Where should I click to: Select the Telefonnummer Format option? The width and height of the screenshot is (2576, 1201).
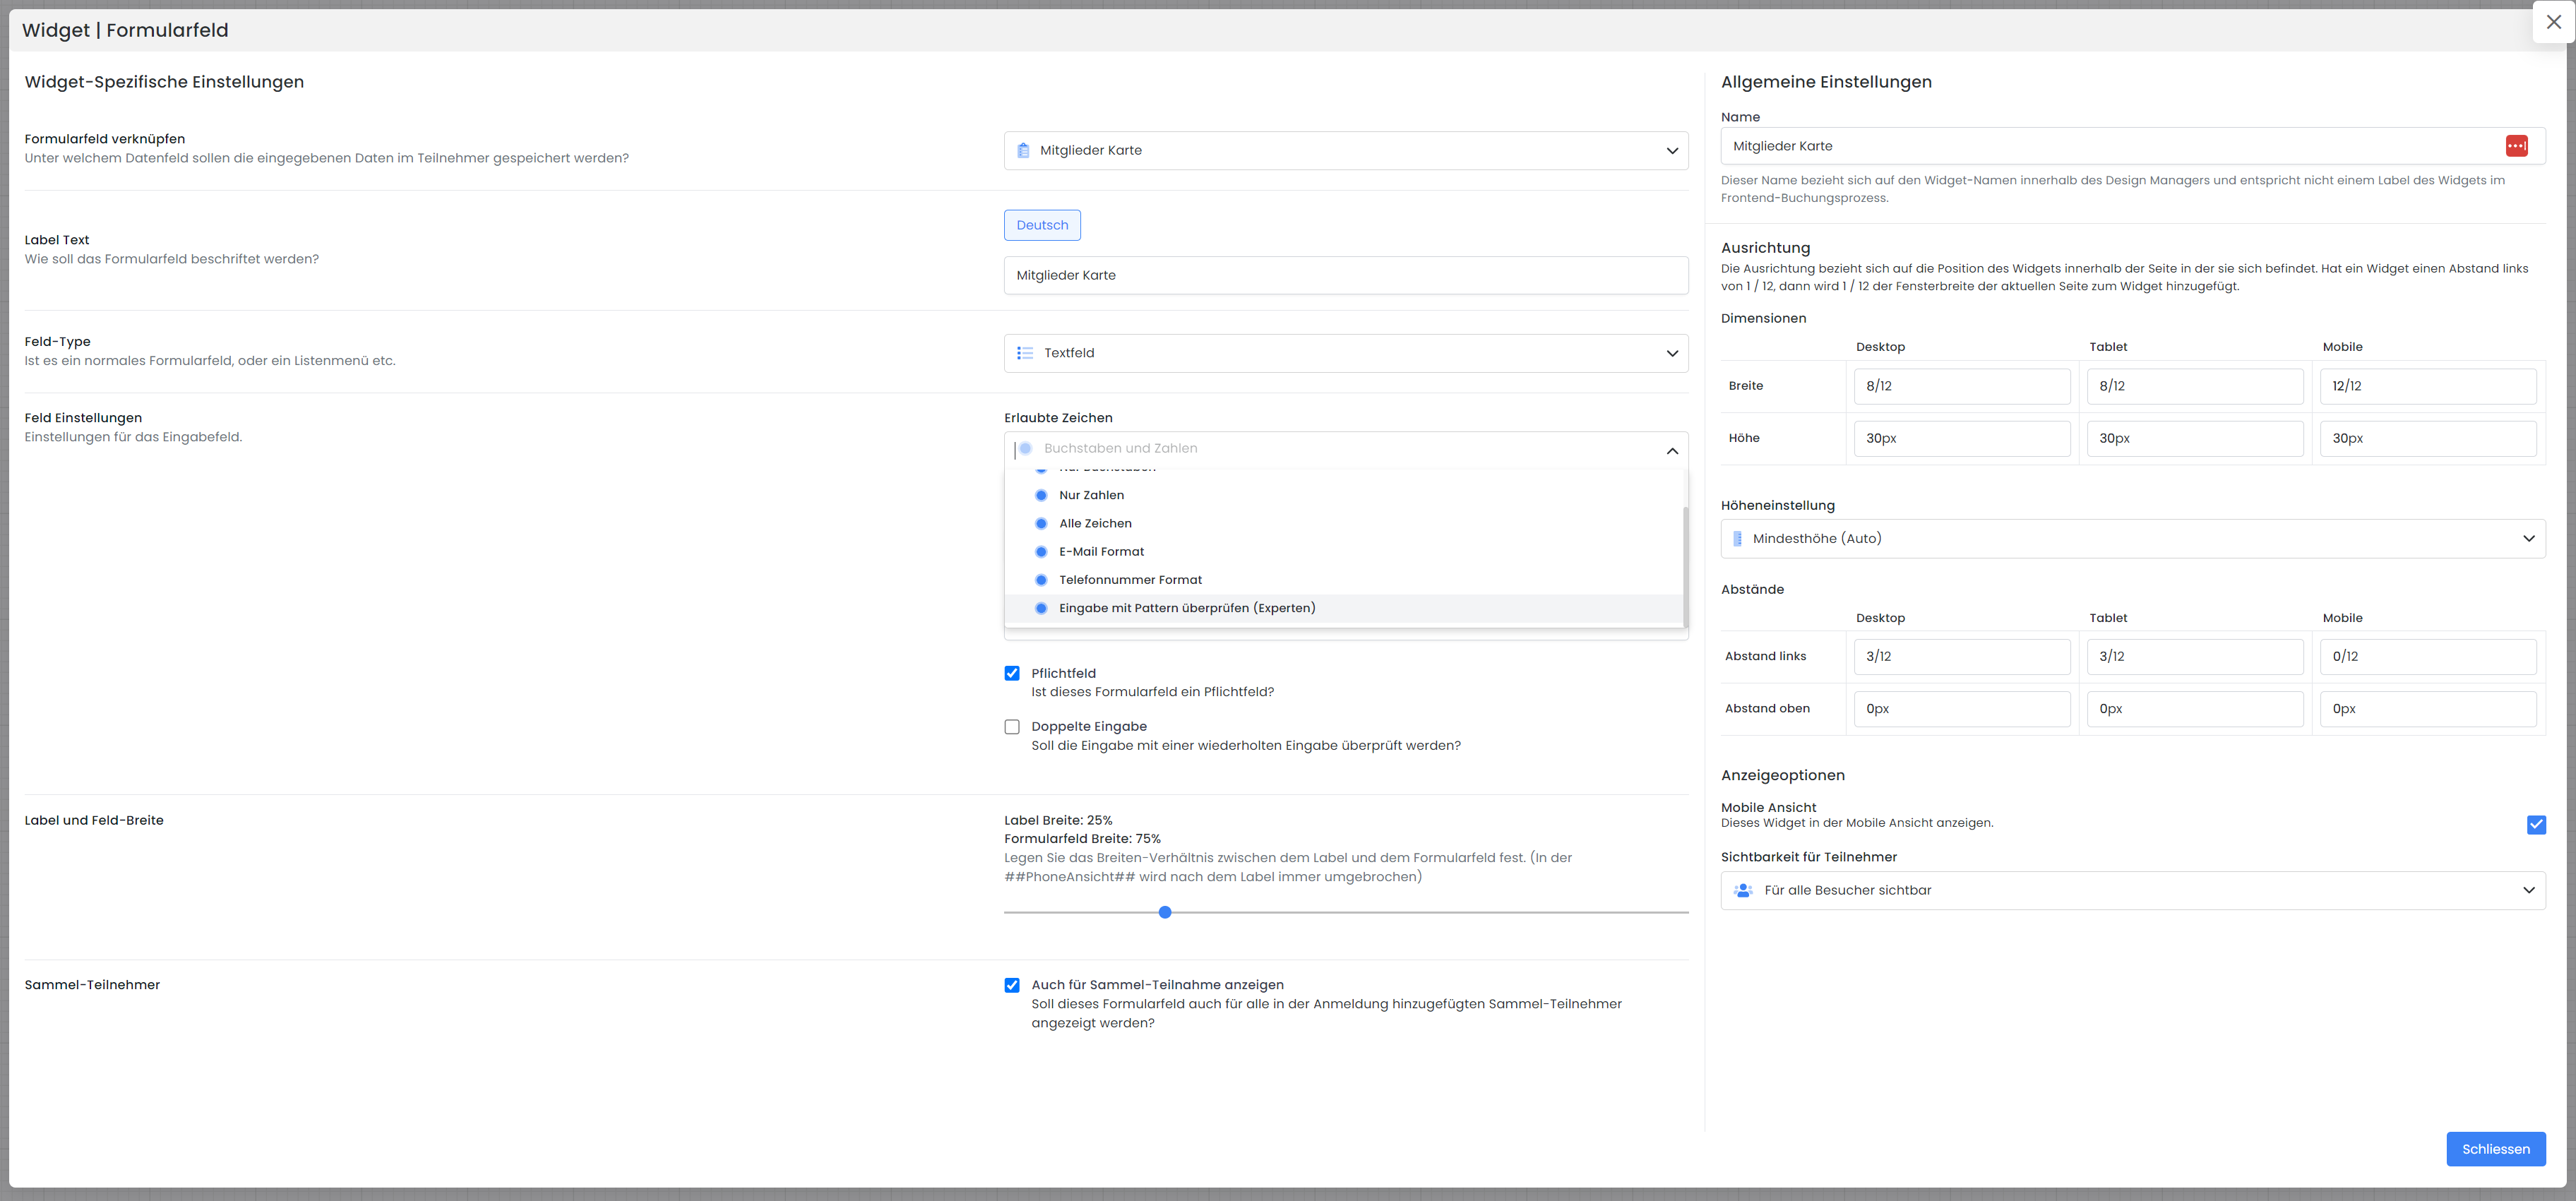[x=1130, y=580]
